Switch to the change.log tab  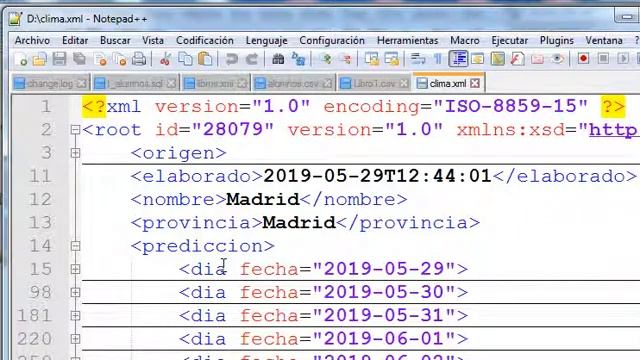coord(50,83)
